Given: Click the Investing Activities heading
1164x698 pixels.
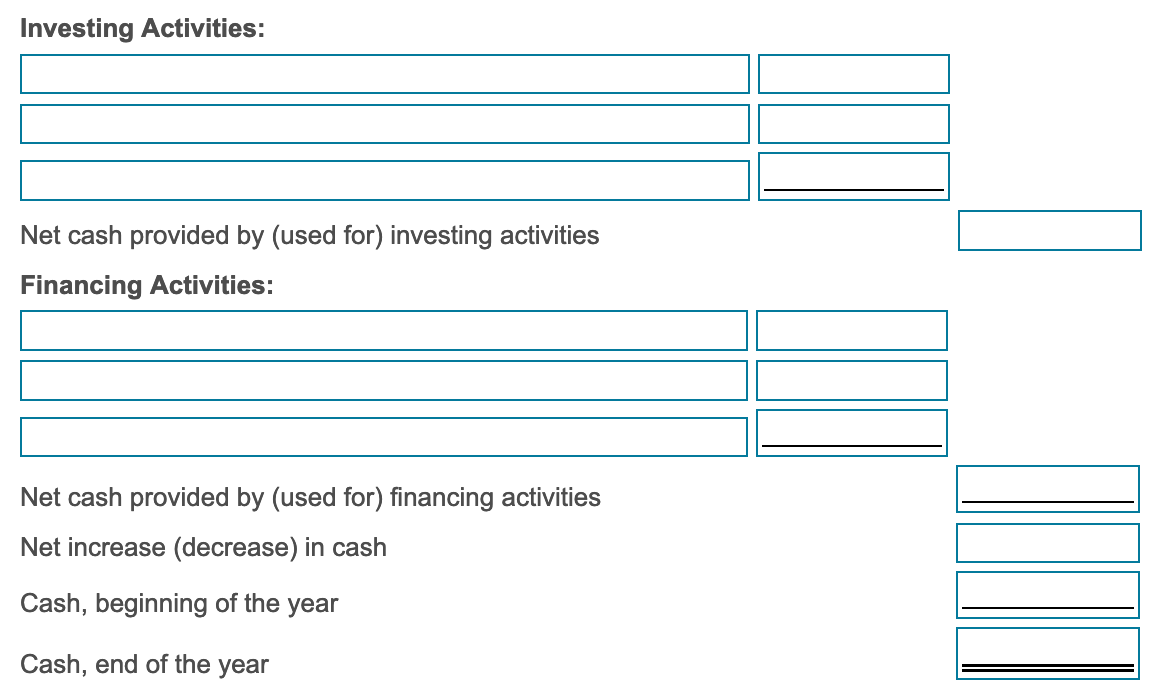Looking at the screenshot, I should click(x=141, y=28).
